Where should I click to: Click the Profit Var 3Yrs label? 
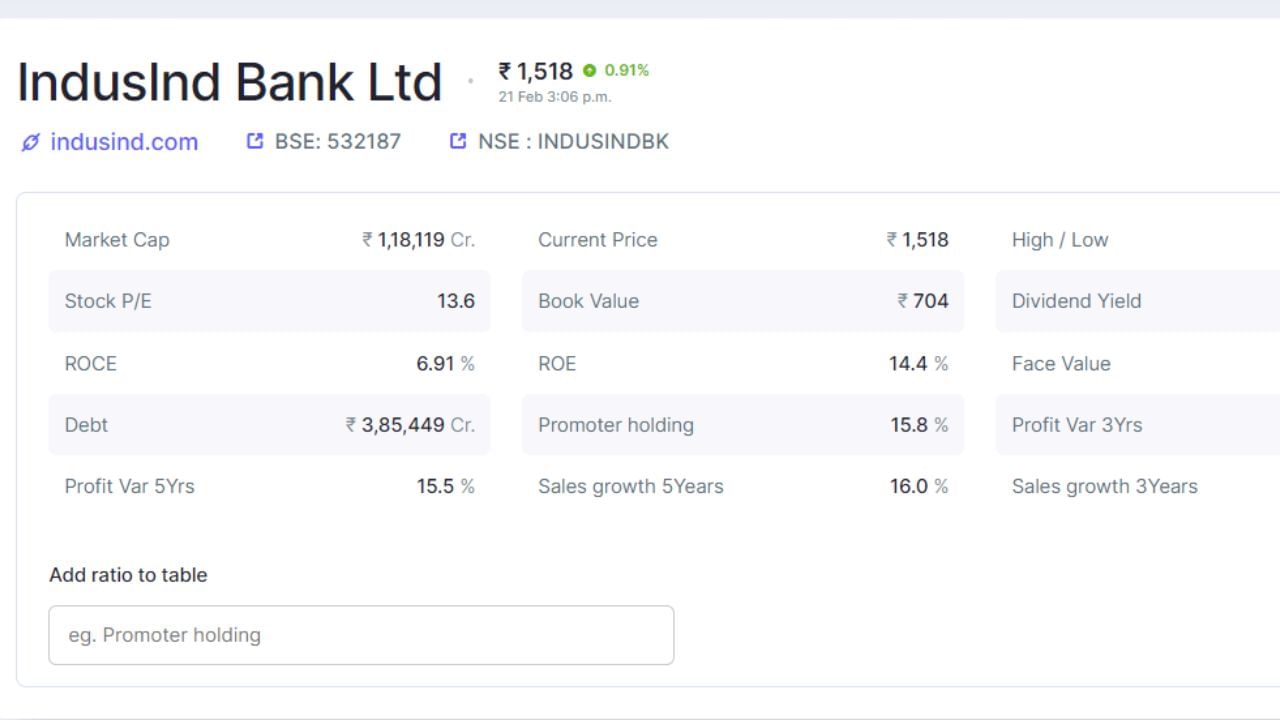(1077, 425)
